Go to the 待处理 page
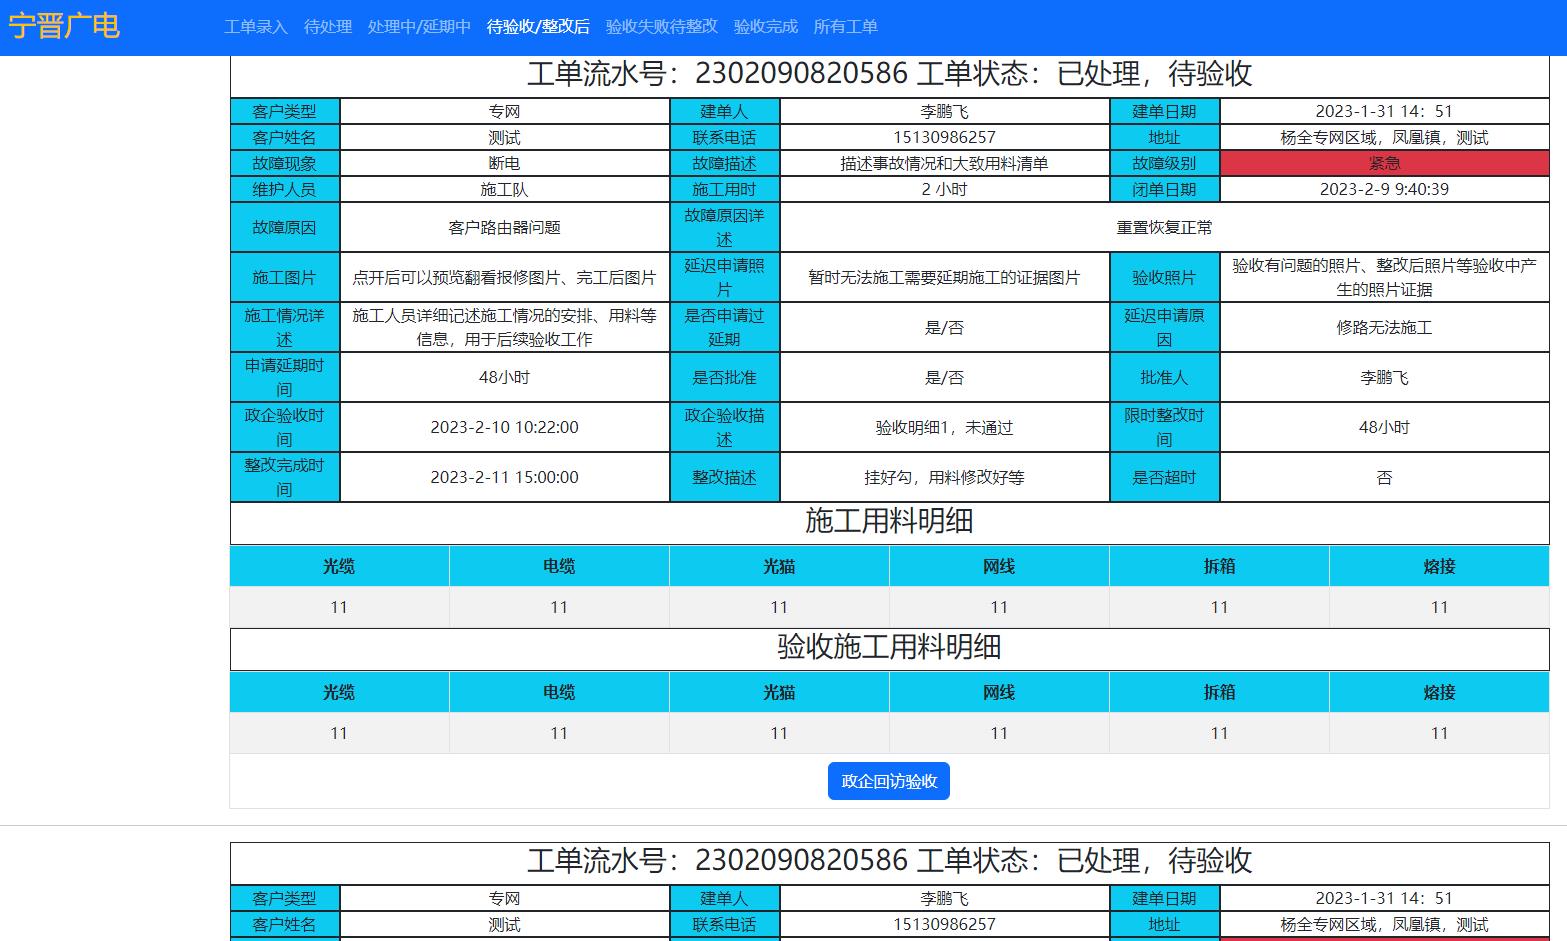 pyautogui.click(x=328, y=27)
